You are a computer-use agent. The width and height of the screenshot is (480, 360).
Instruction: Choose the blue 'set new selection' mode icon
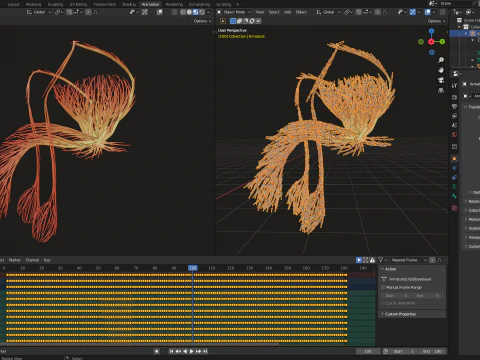233,21
